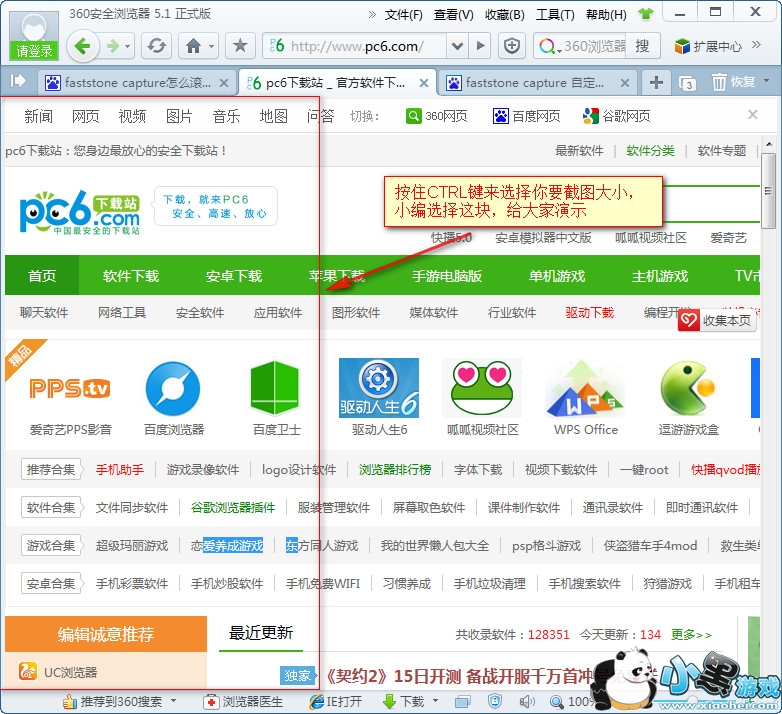Open a new tab with plus icon
Viewport: 782px width, 714px height.
tap(656, 82)
